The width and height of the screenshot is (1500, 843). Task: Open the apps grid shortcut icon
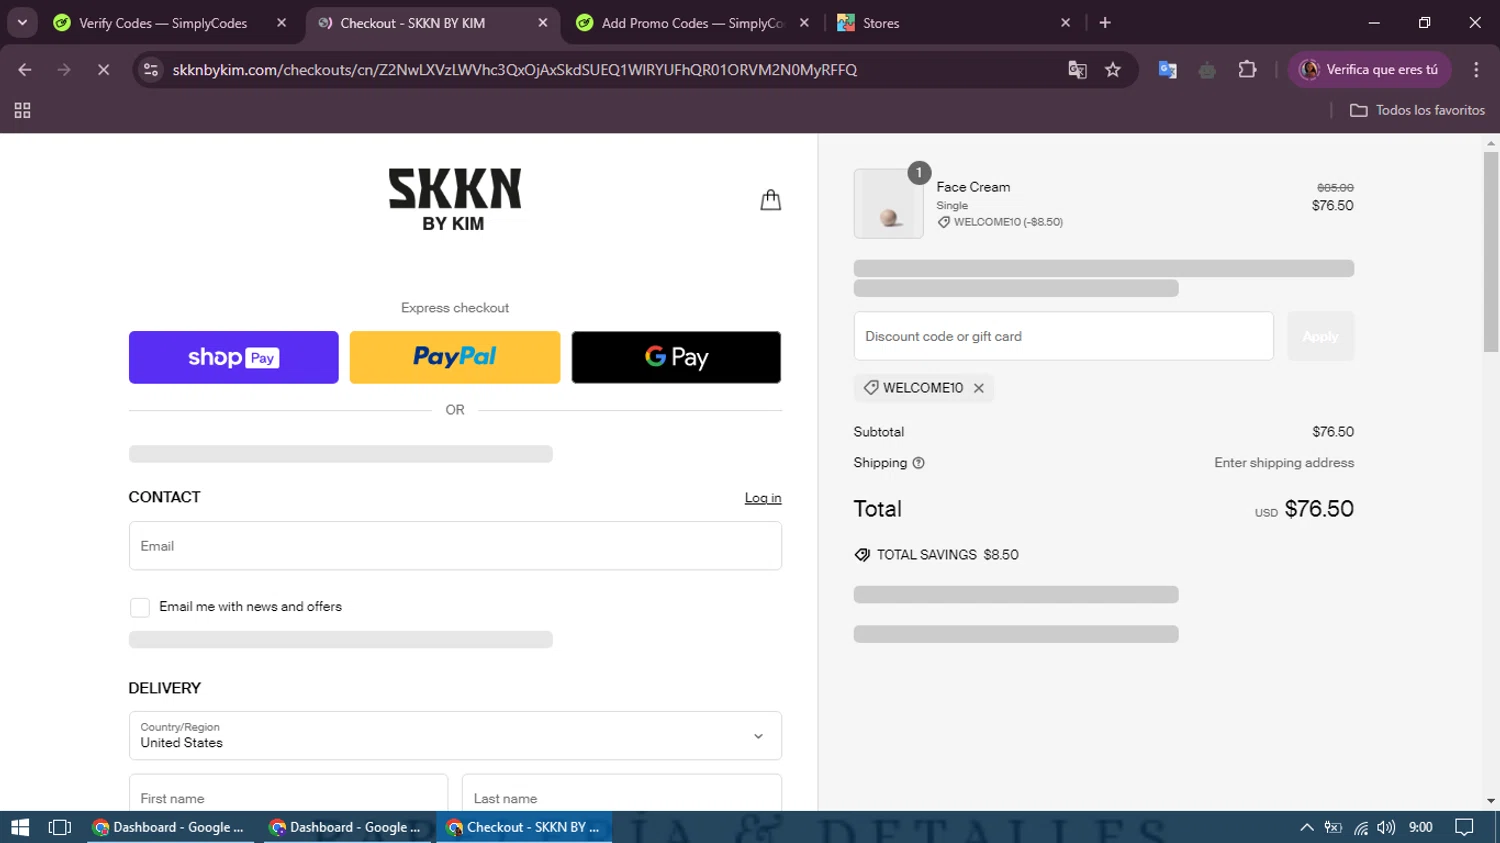coord(22,111)
